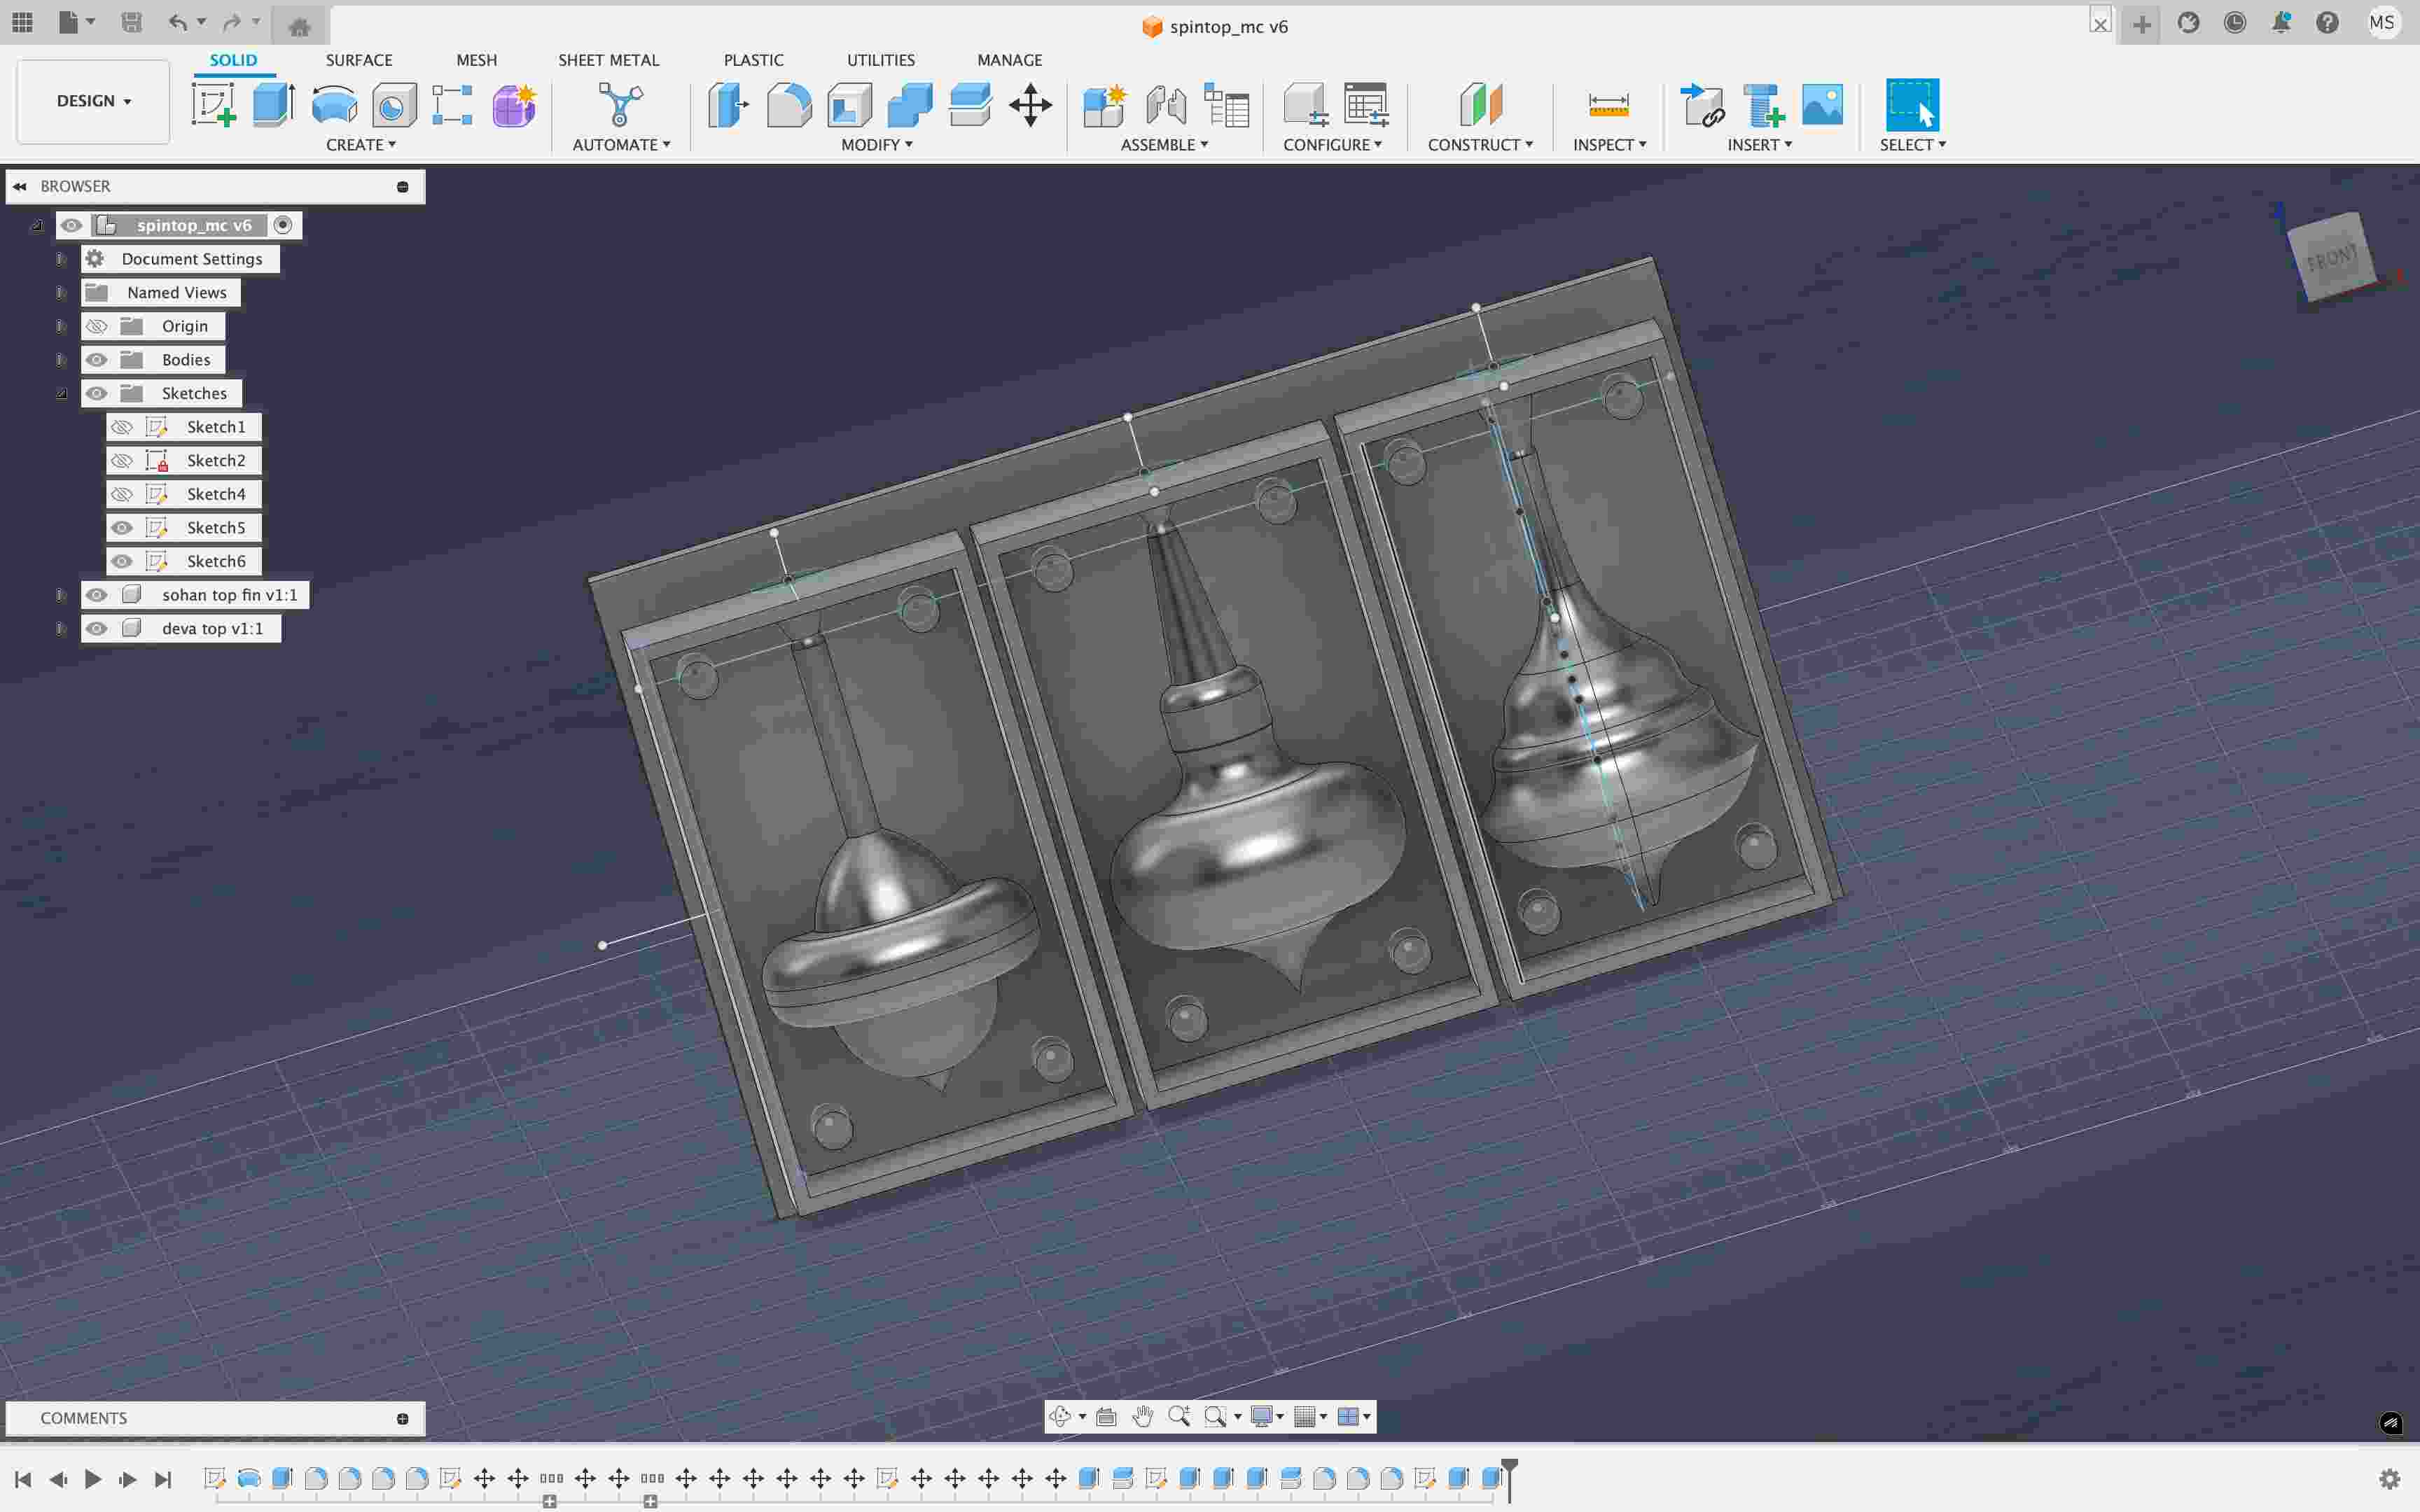This screenshot has height=1512, width=2420.
Task: Select the Measure tool
Action: coord(1608,105)
